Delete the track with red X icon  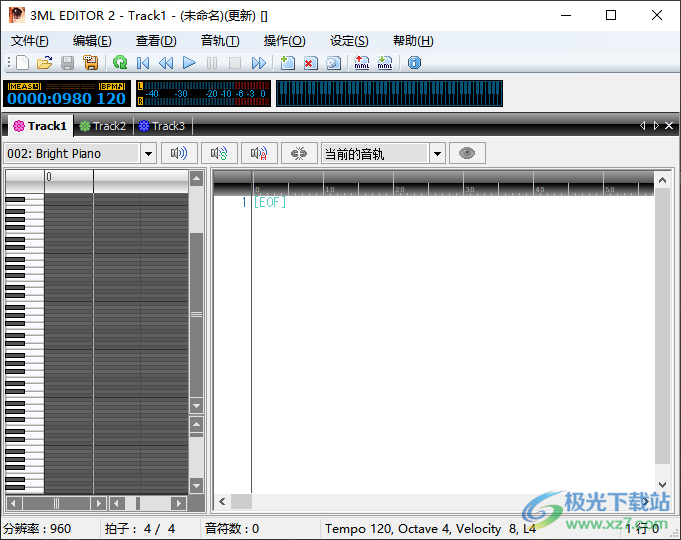tap(311, 63)
